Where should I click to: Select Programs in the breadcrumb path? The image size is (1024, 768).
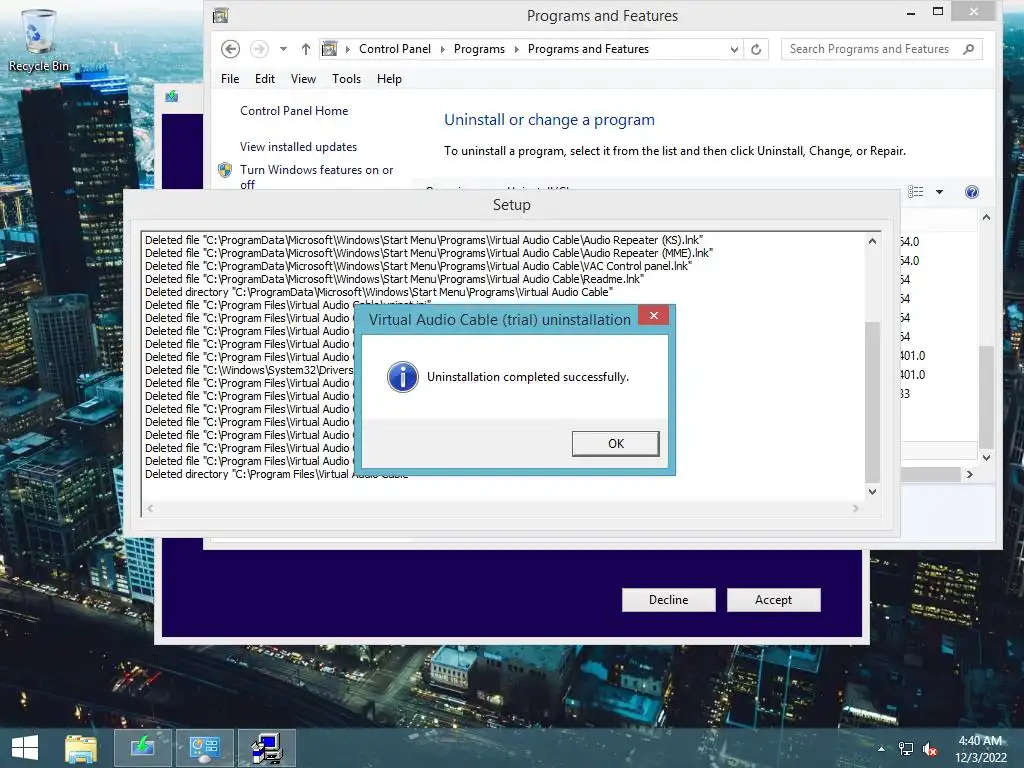coord(479,49)
